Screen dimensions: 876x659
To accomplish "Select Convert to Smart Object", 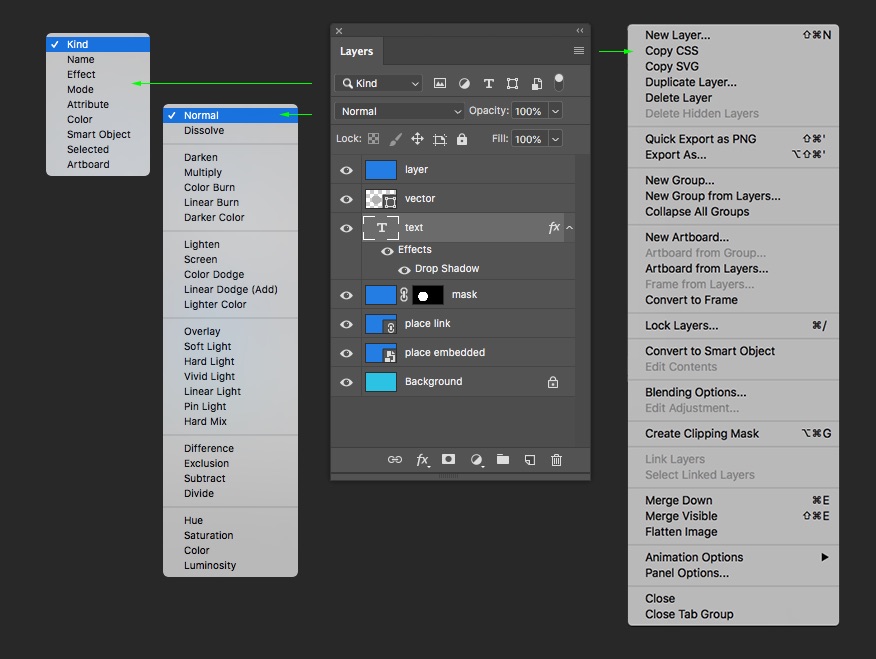I will [x=709, y=351].
